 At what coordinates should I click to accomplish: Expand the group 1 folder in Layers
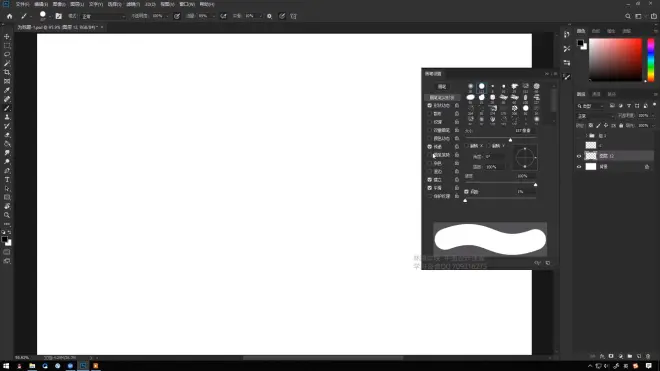(587, 136)
